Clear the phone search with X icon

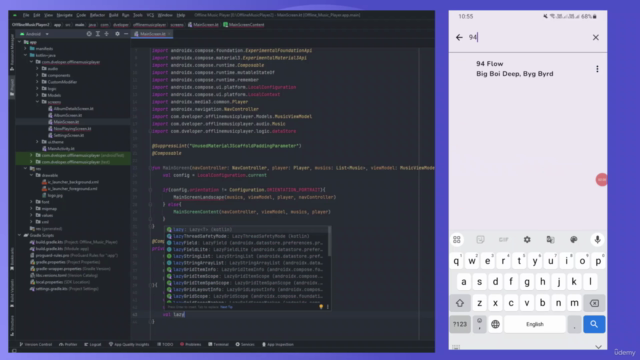tap(596, 38)
